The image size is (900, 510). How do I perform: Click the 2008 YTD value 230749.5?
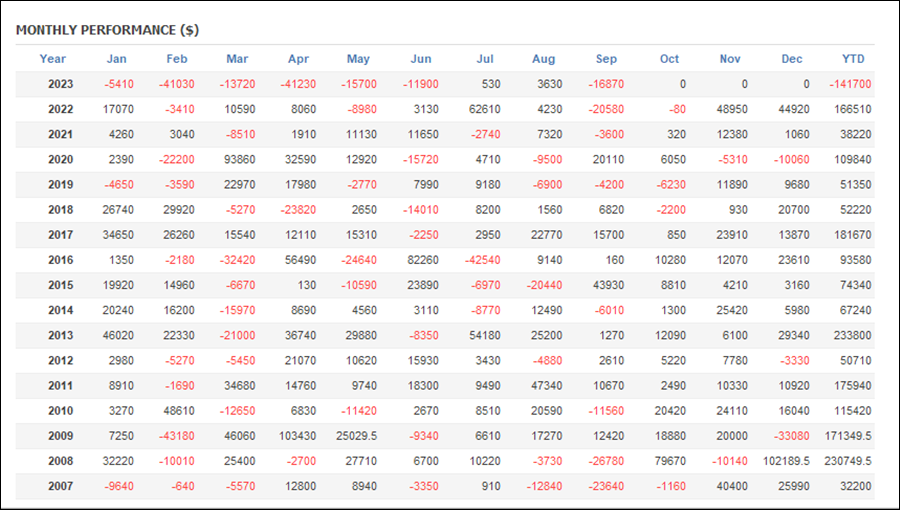click(x=848, y=461)
